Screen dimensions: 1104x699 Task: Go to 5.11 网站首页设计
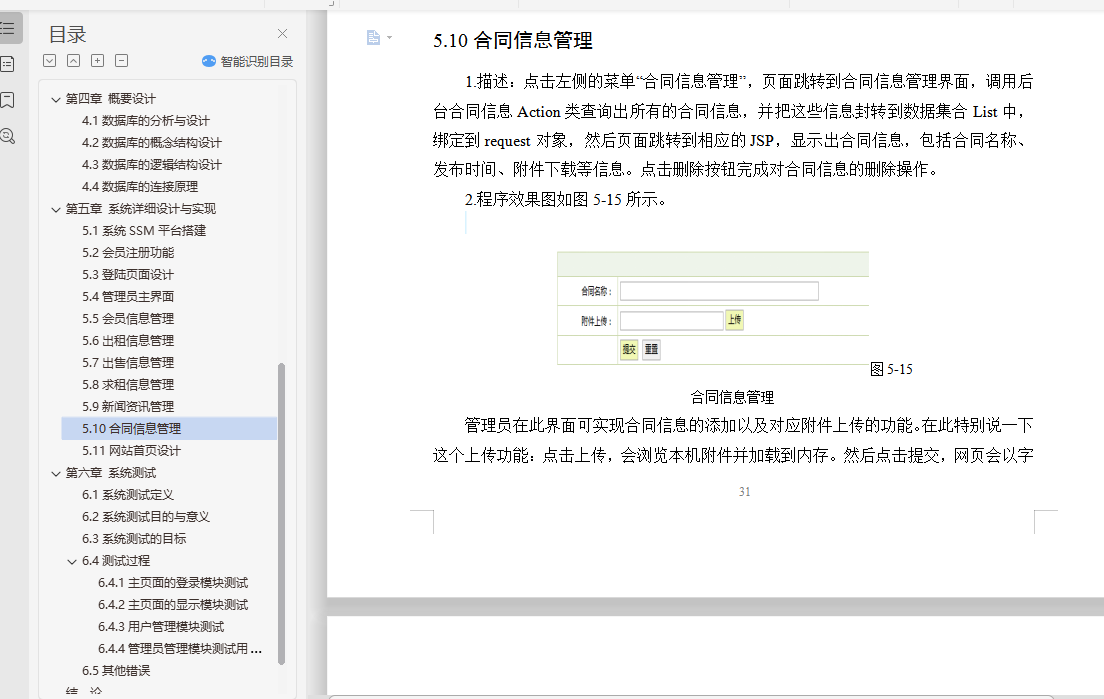(131, 451)
